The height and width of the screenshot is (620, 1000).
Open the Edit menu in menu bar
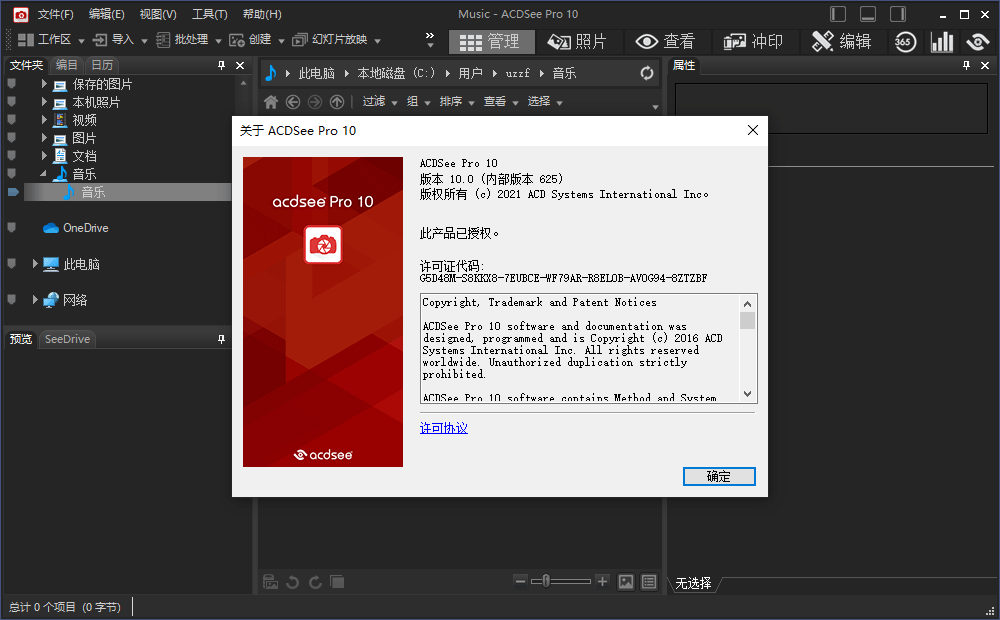coord(107,14)
